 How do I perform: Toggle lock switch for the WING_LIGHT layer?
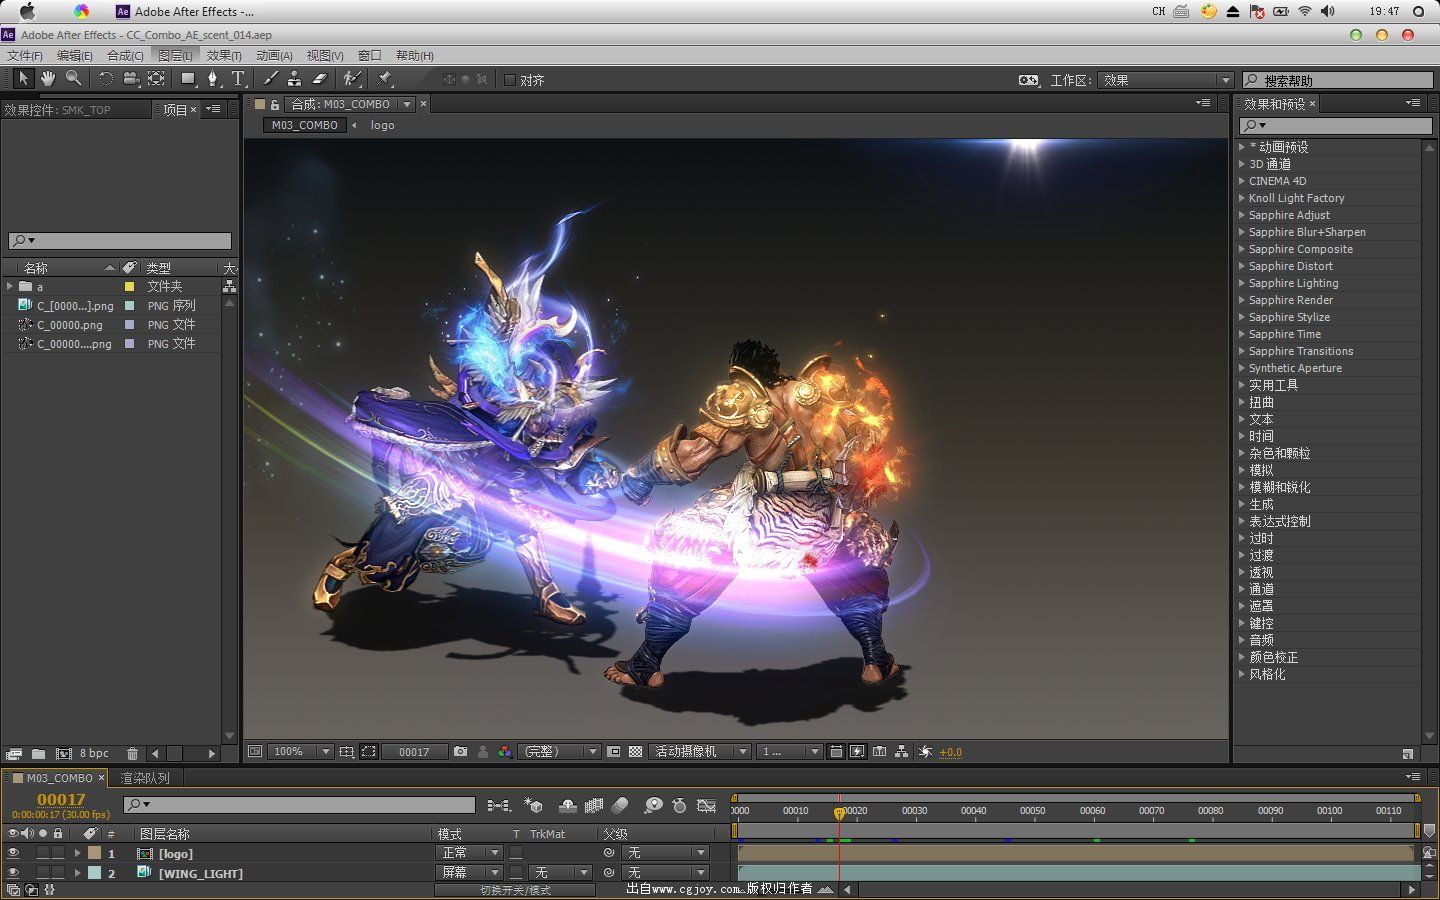58,873
